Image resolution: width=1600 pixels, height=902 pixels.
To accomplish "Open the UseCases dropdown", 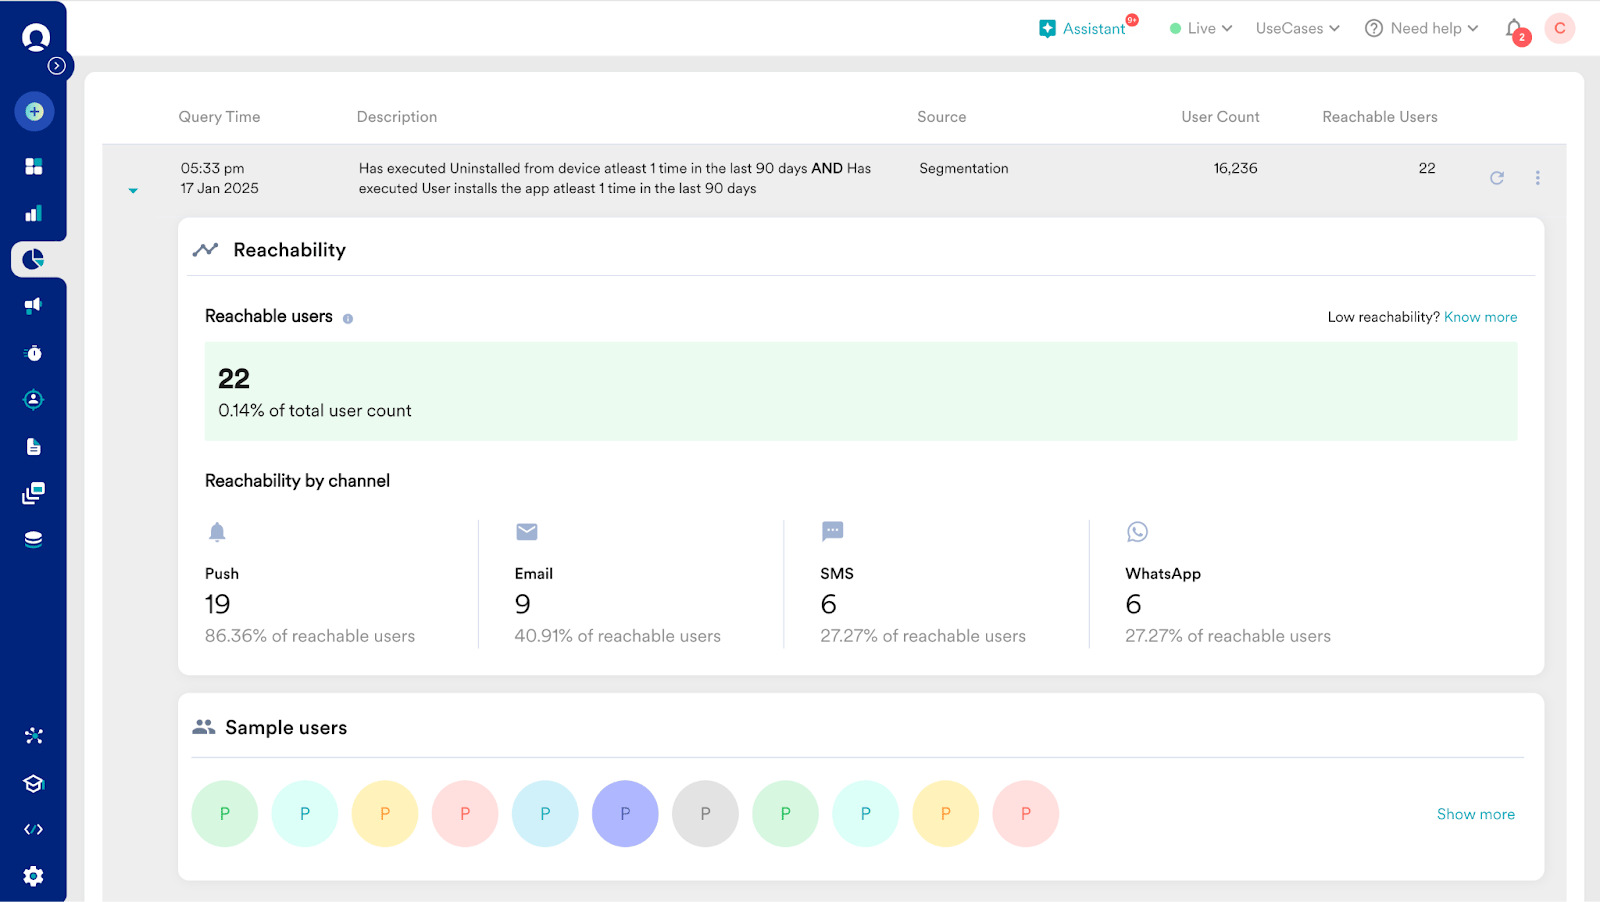I will pyautogui.click(x=1297, y=28).
